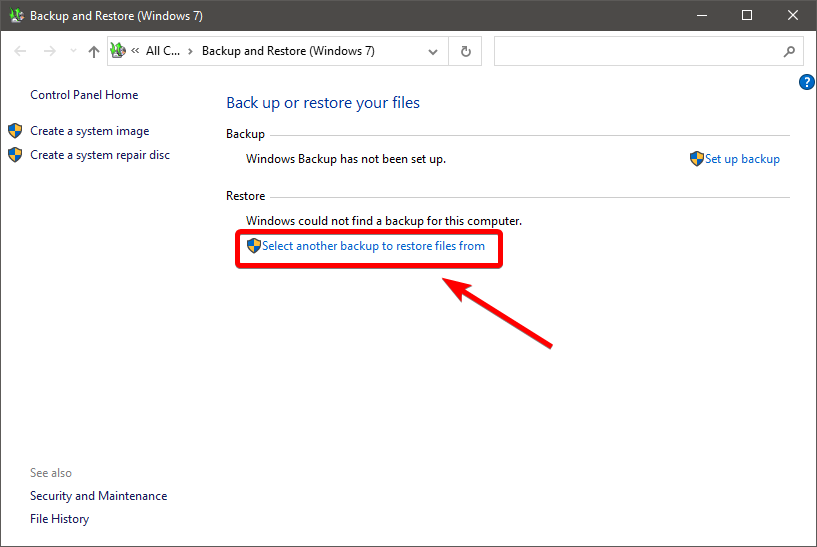Click the shield icon next to 'Set up backup'
This screenshot has height=547, width=817.
(x=697, y=159)
